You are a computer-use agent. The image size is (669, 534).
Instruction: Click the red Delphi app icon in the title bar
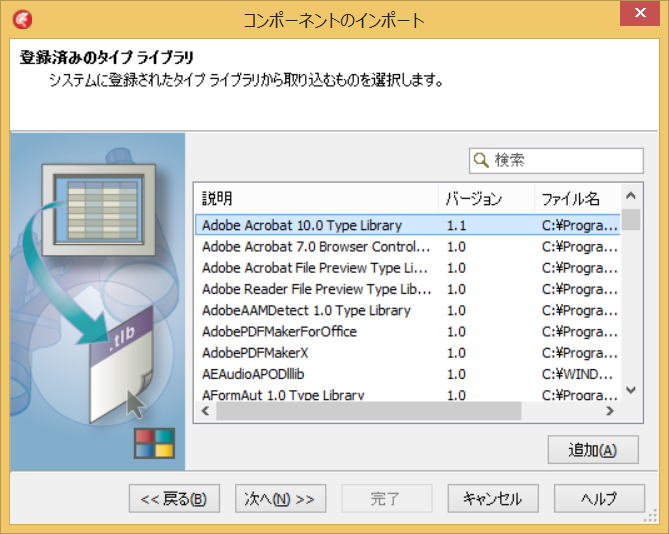point(22,20)
